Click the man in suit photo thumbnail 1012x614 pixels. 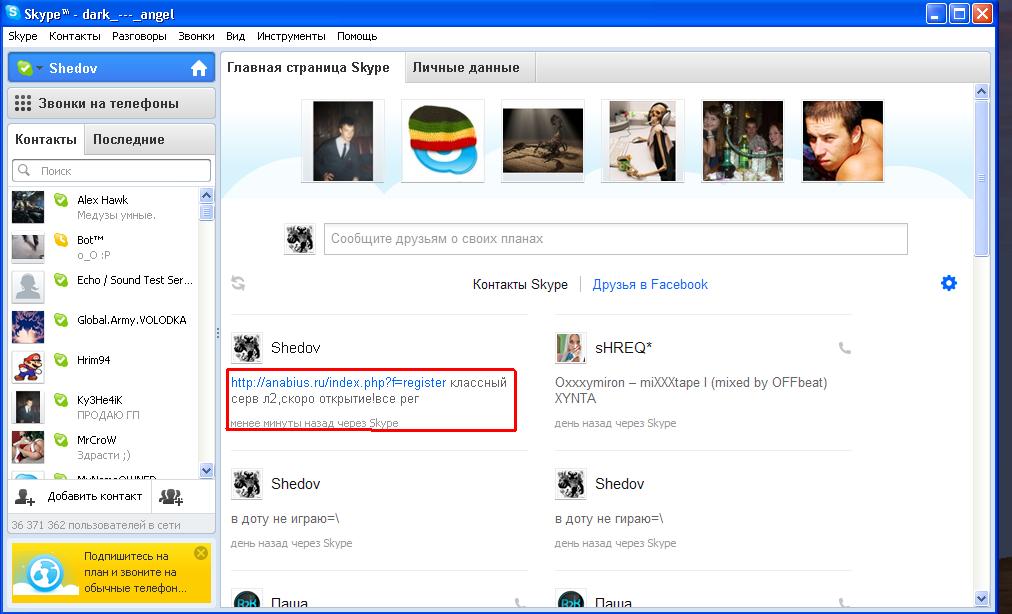[x=343, y=141]
